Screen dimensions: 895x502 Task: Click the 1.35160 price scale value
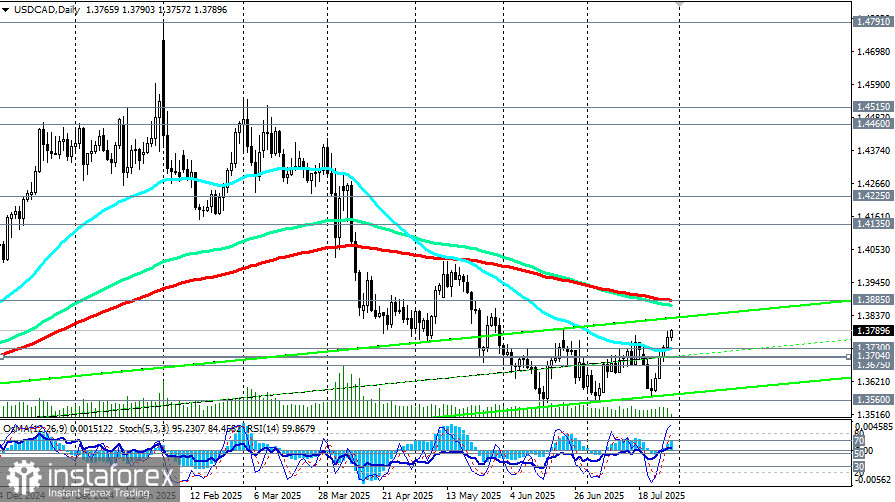[x=873, y=415]
